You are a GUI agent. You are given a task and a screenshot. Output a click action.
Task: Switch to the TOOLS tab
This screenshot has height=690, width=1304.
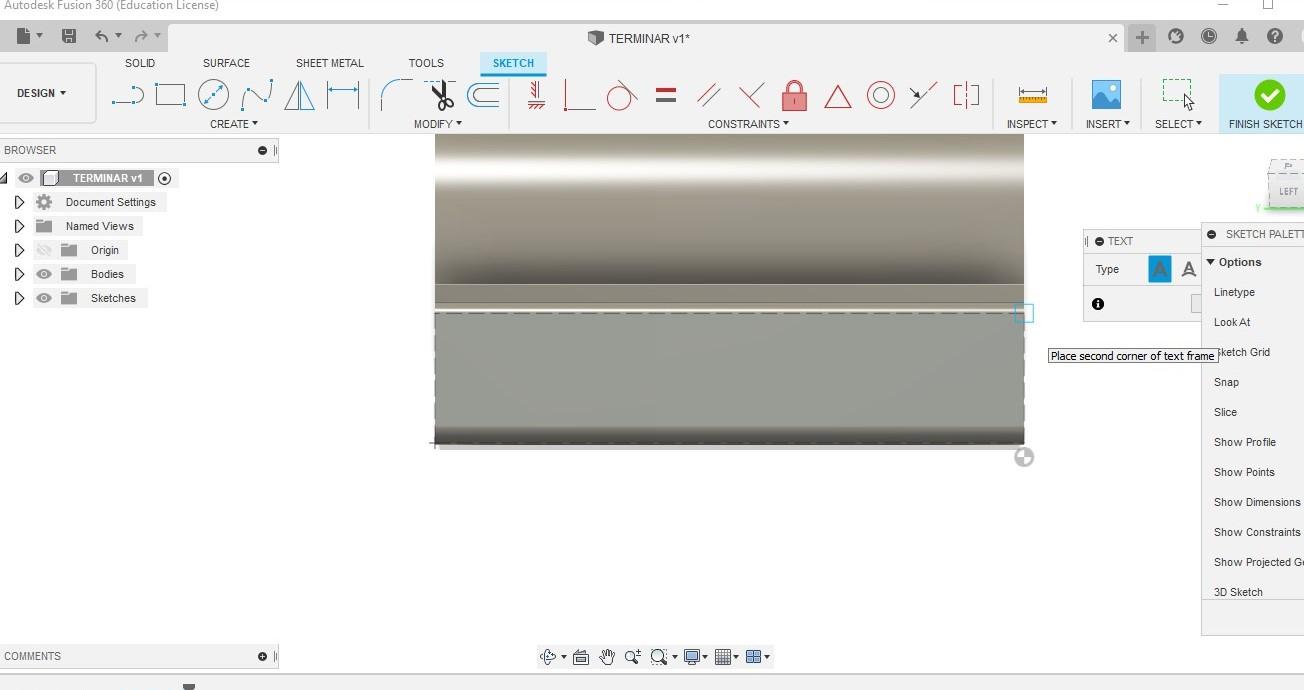(426, 63)
